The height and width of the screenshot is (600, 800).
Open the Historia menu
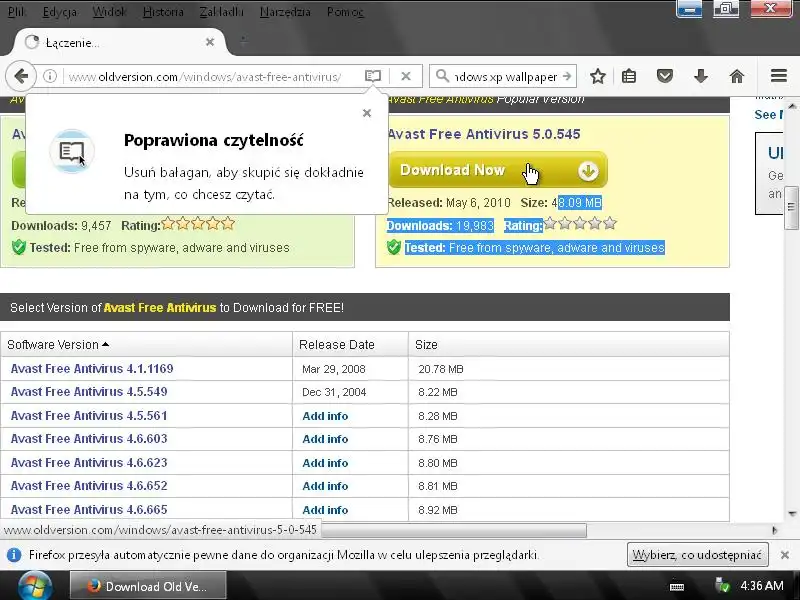[x=163, y=12]
